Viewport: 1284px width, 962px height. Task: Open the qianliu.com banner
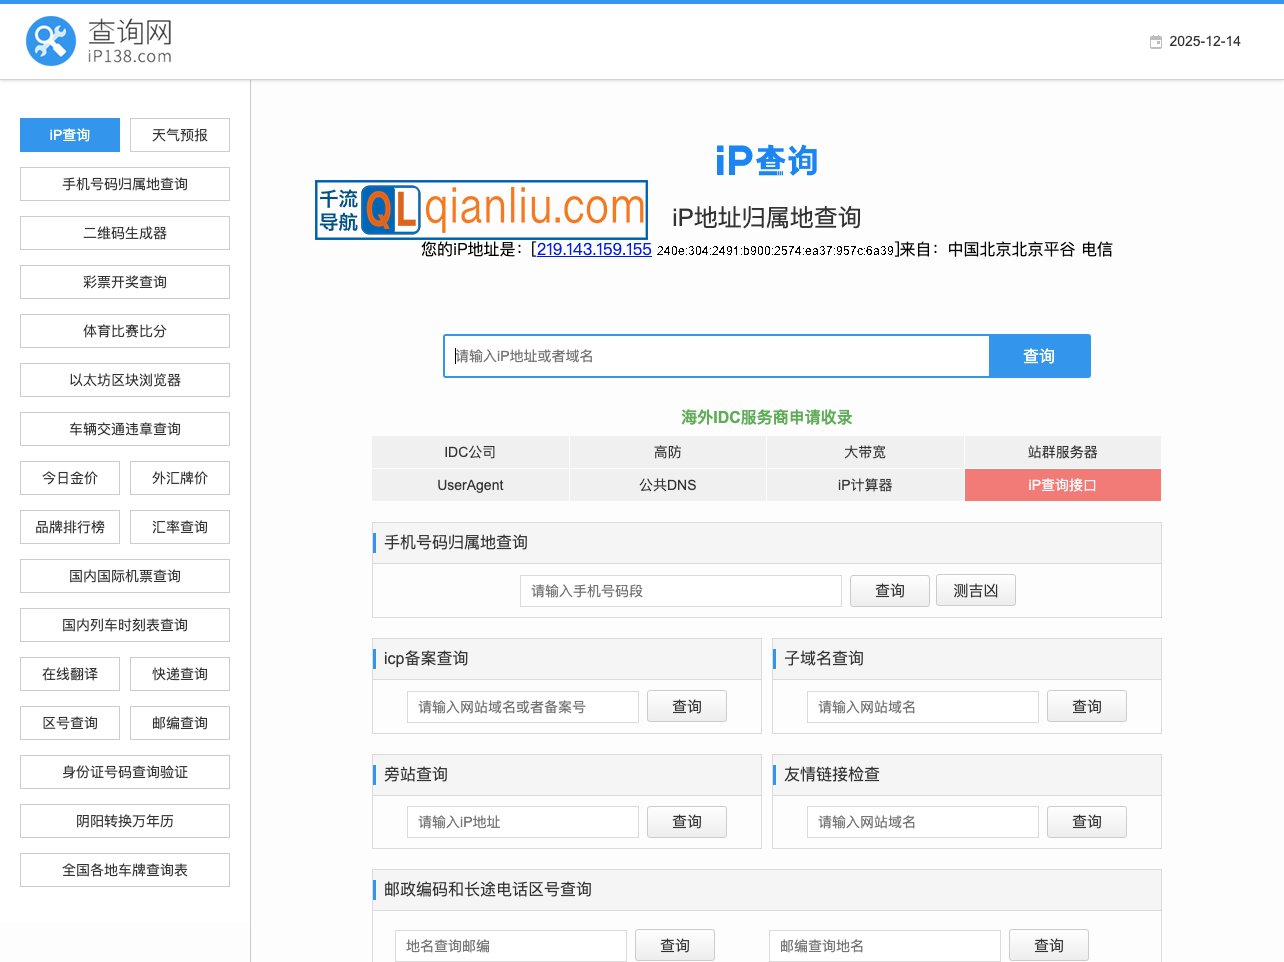coord(480,209)
